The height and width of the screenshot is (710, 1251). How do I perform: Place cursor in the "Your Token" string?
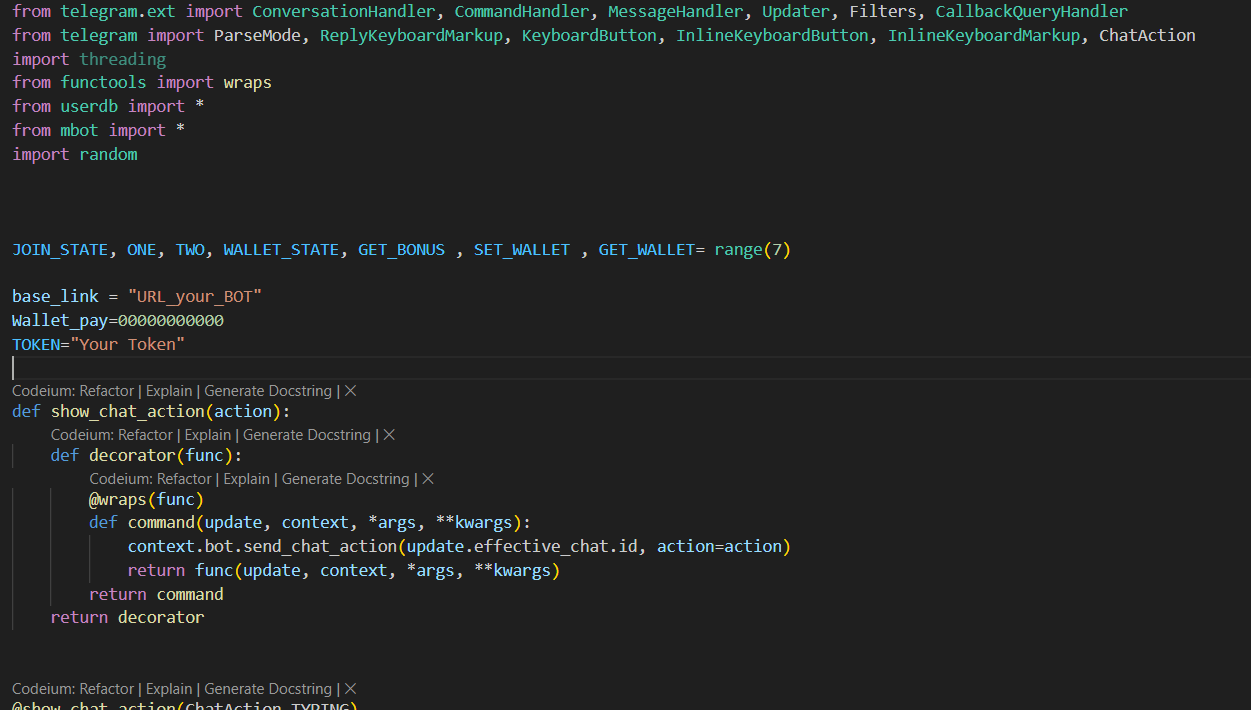tap(128, 345)
